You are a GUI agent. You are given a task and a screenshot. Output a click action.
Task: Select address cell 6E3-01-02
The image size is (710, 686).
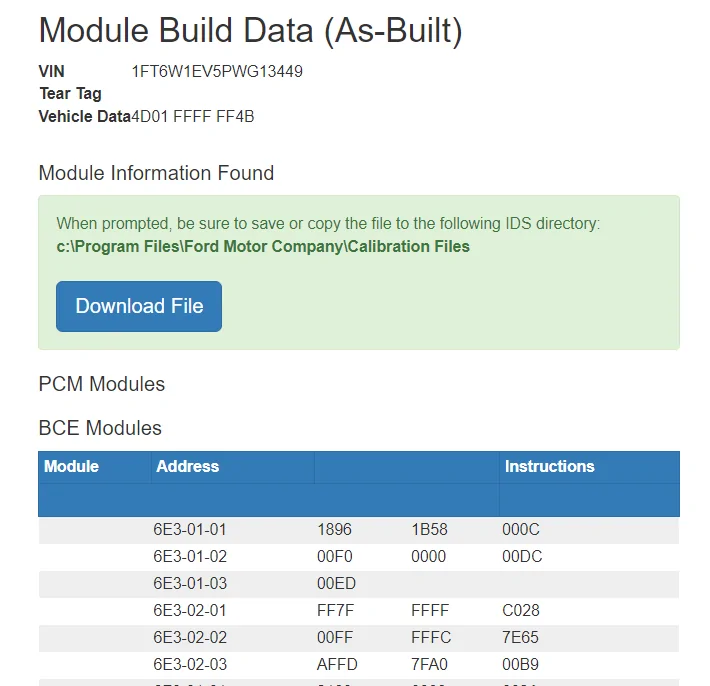click(x=190, y=556)
